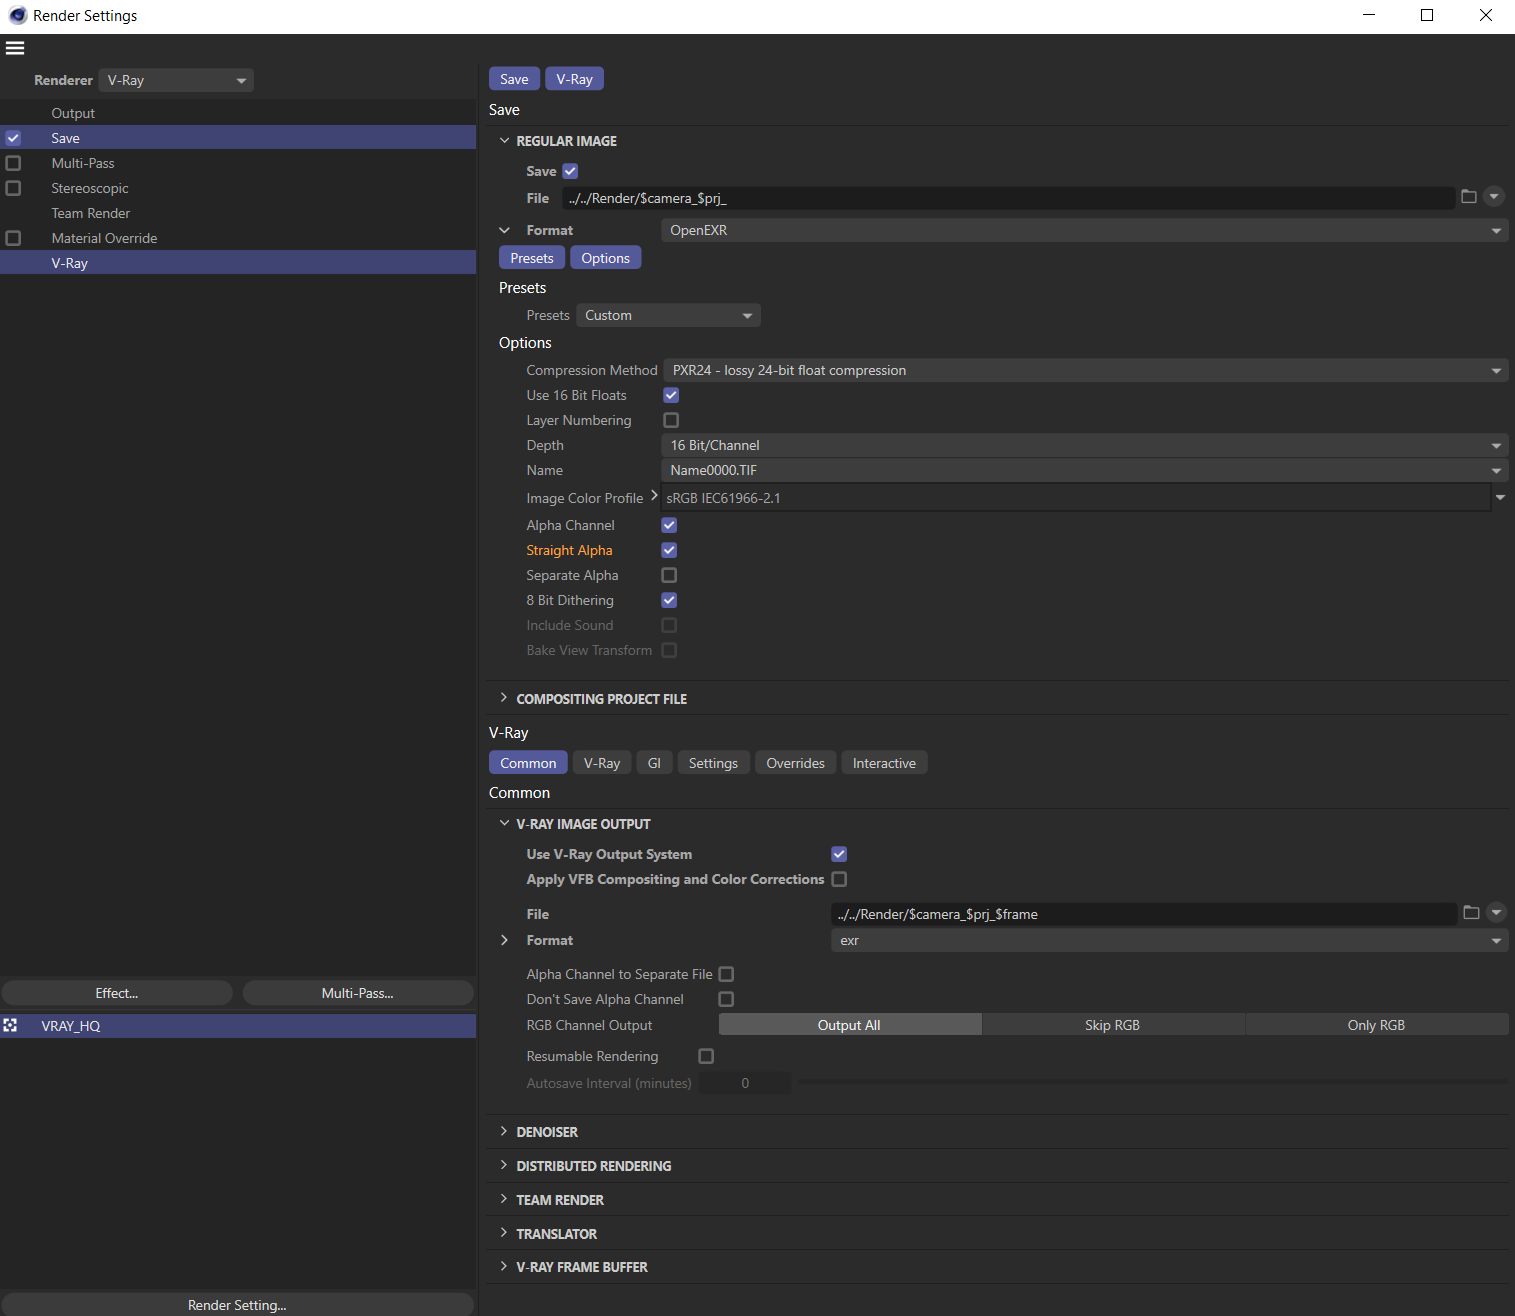
Task: Browse folder for the V-Ray output file path
Action: click(x=1471, y=912)
